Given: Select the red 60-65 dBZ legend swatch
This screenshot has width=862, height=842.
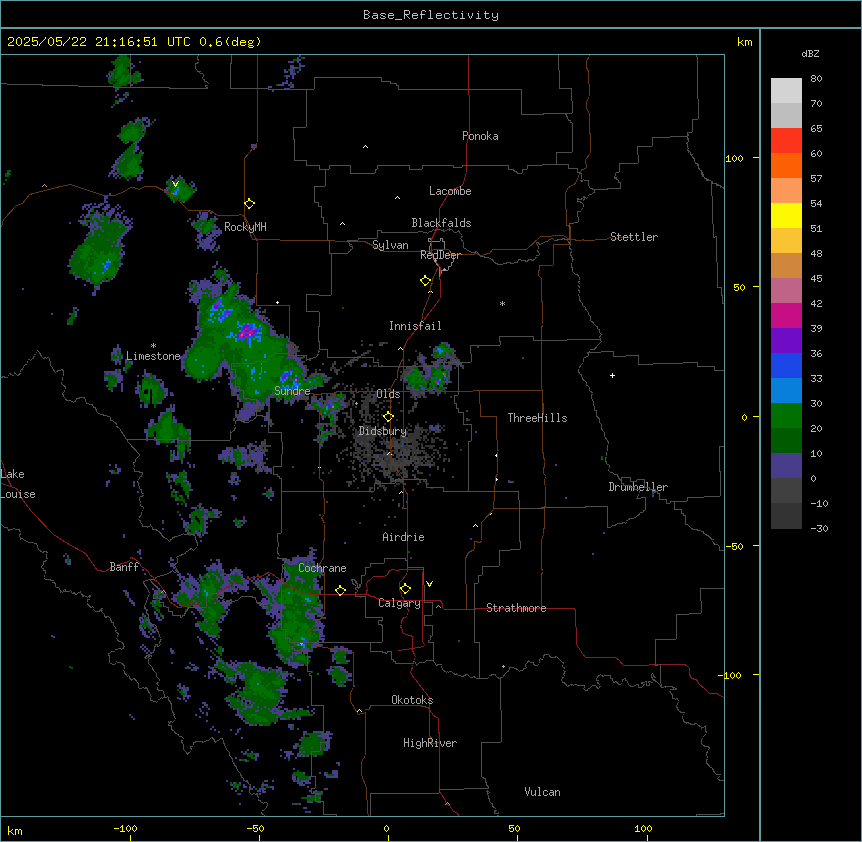Looking at the screenshot, I should 786,141.
